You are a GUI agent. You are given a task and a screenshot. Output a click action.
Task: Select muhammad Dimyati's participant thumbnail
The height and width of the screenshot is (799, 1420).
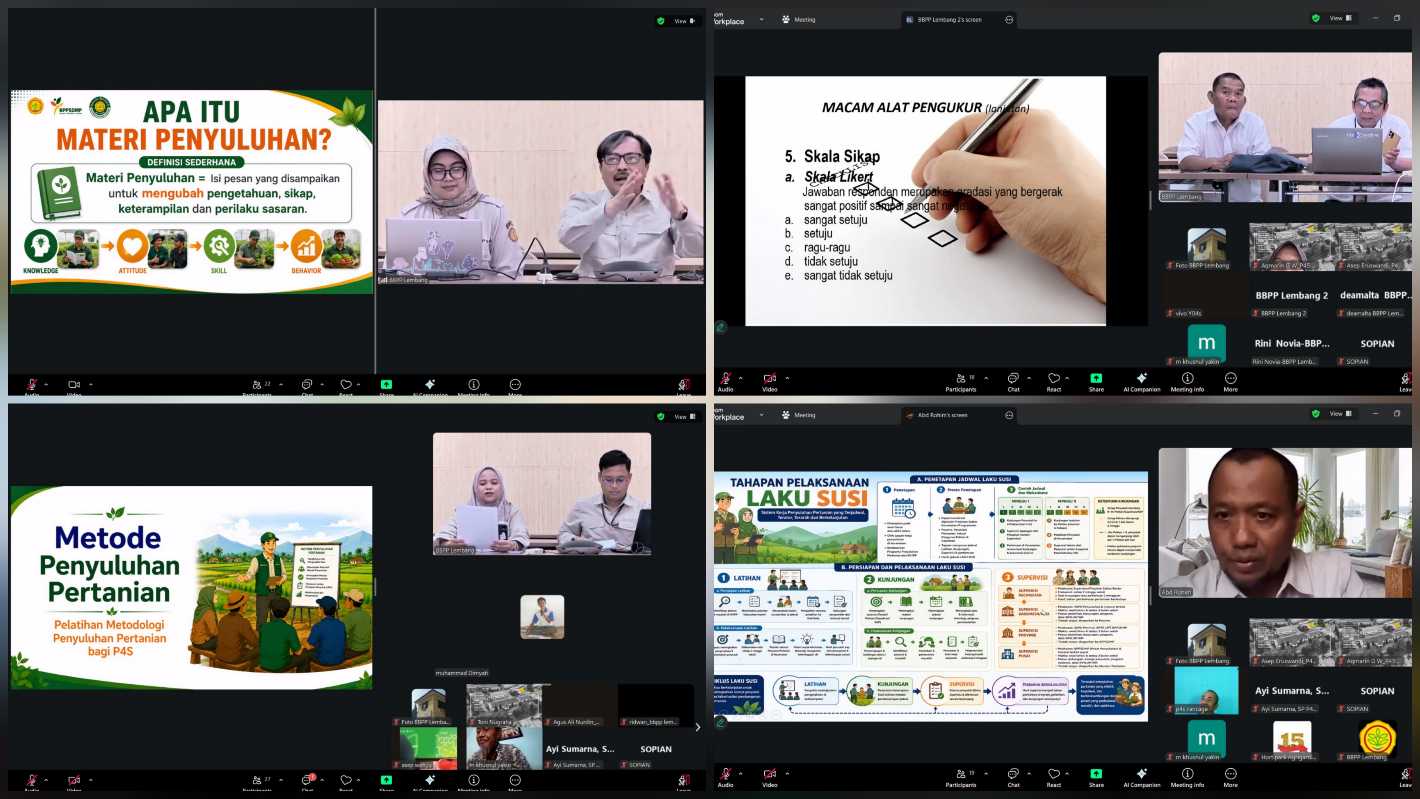[x=542, y=617]
